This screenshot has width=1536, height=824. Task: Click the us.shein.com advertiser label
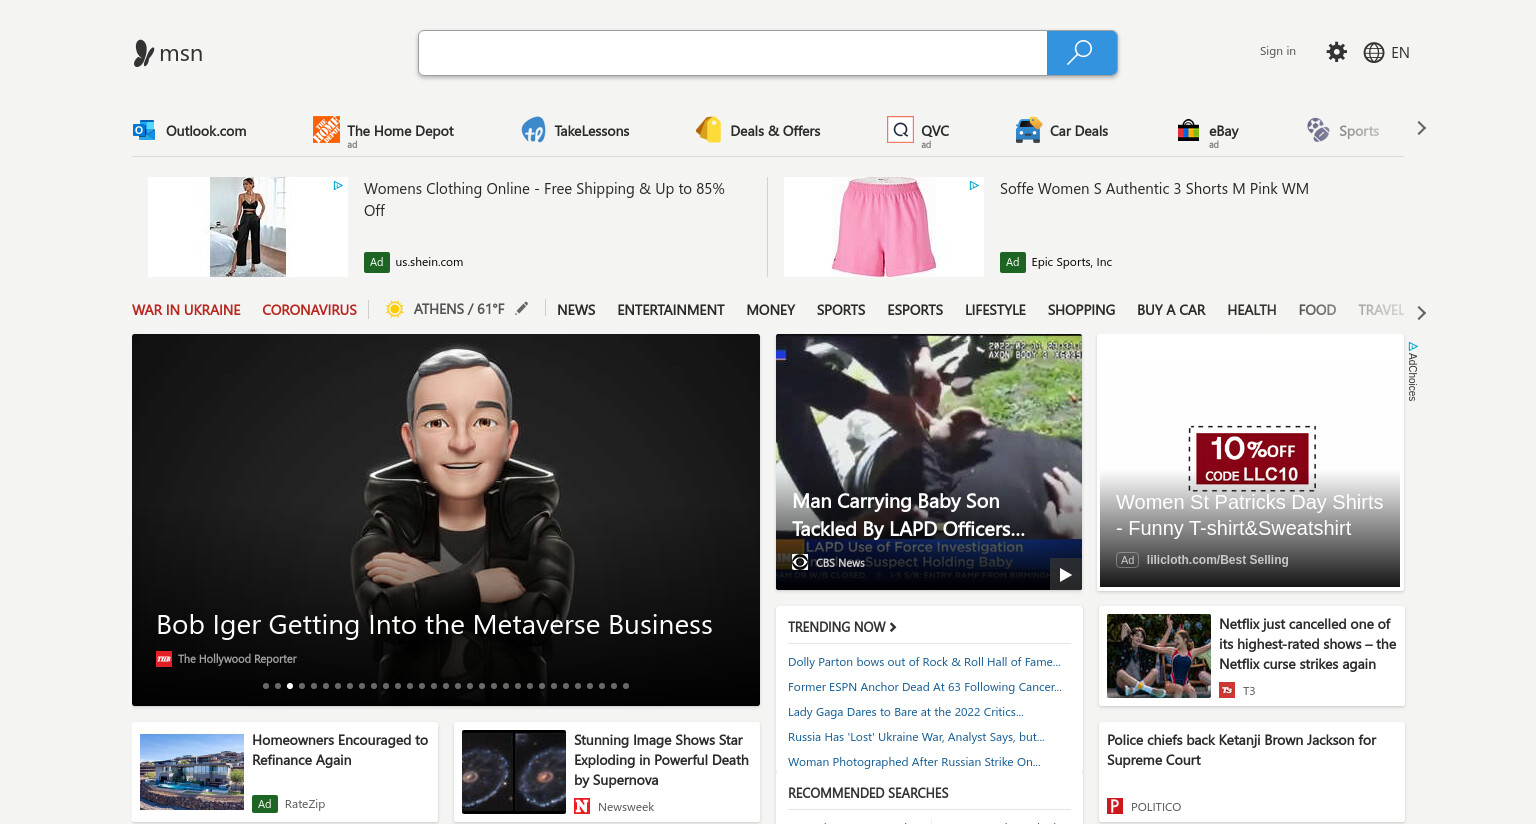click(429, 262)
